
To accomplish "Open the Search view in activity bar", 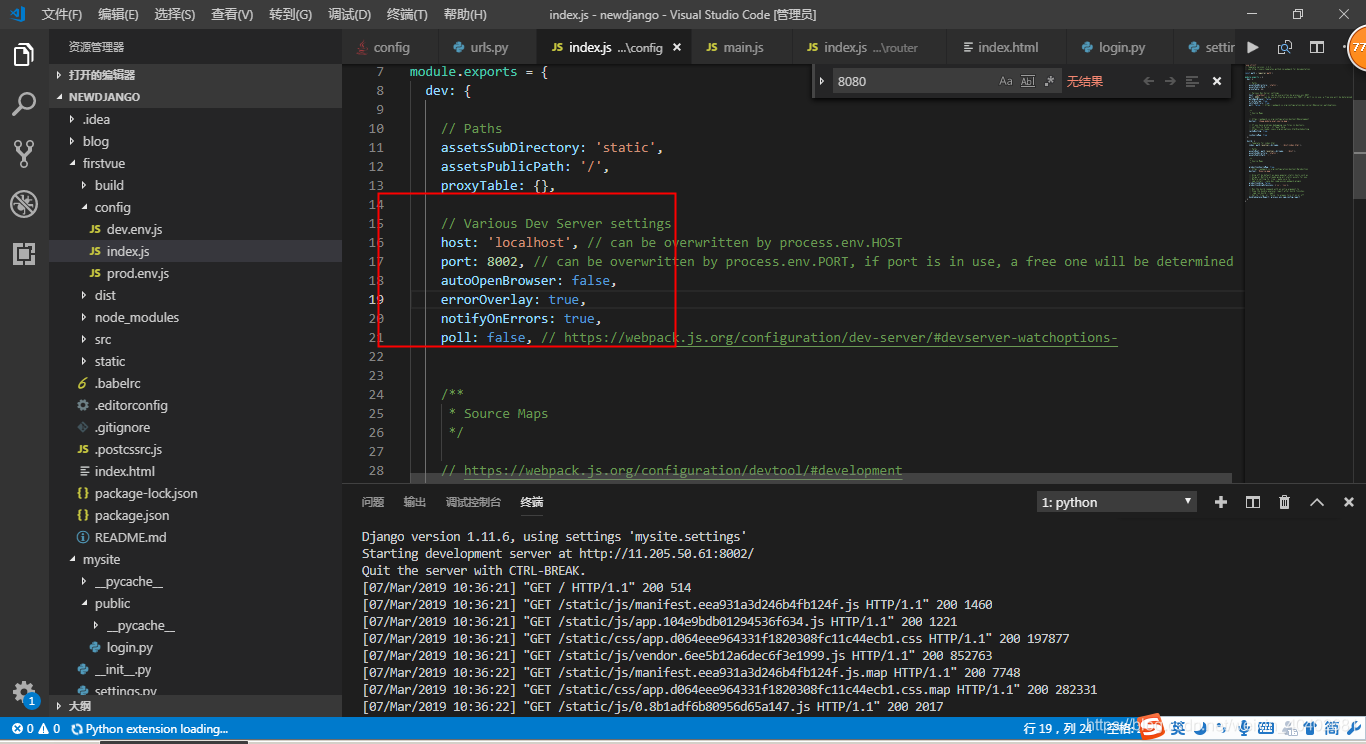I will 24,103.
